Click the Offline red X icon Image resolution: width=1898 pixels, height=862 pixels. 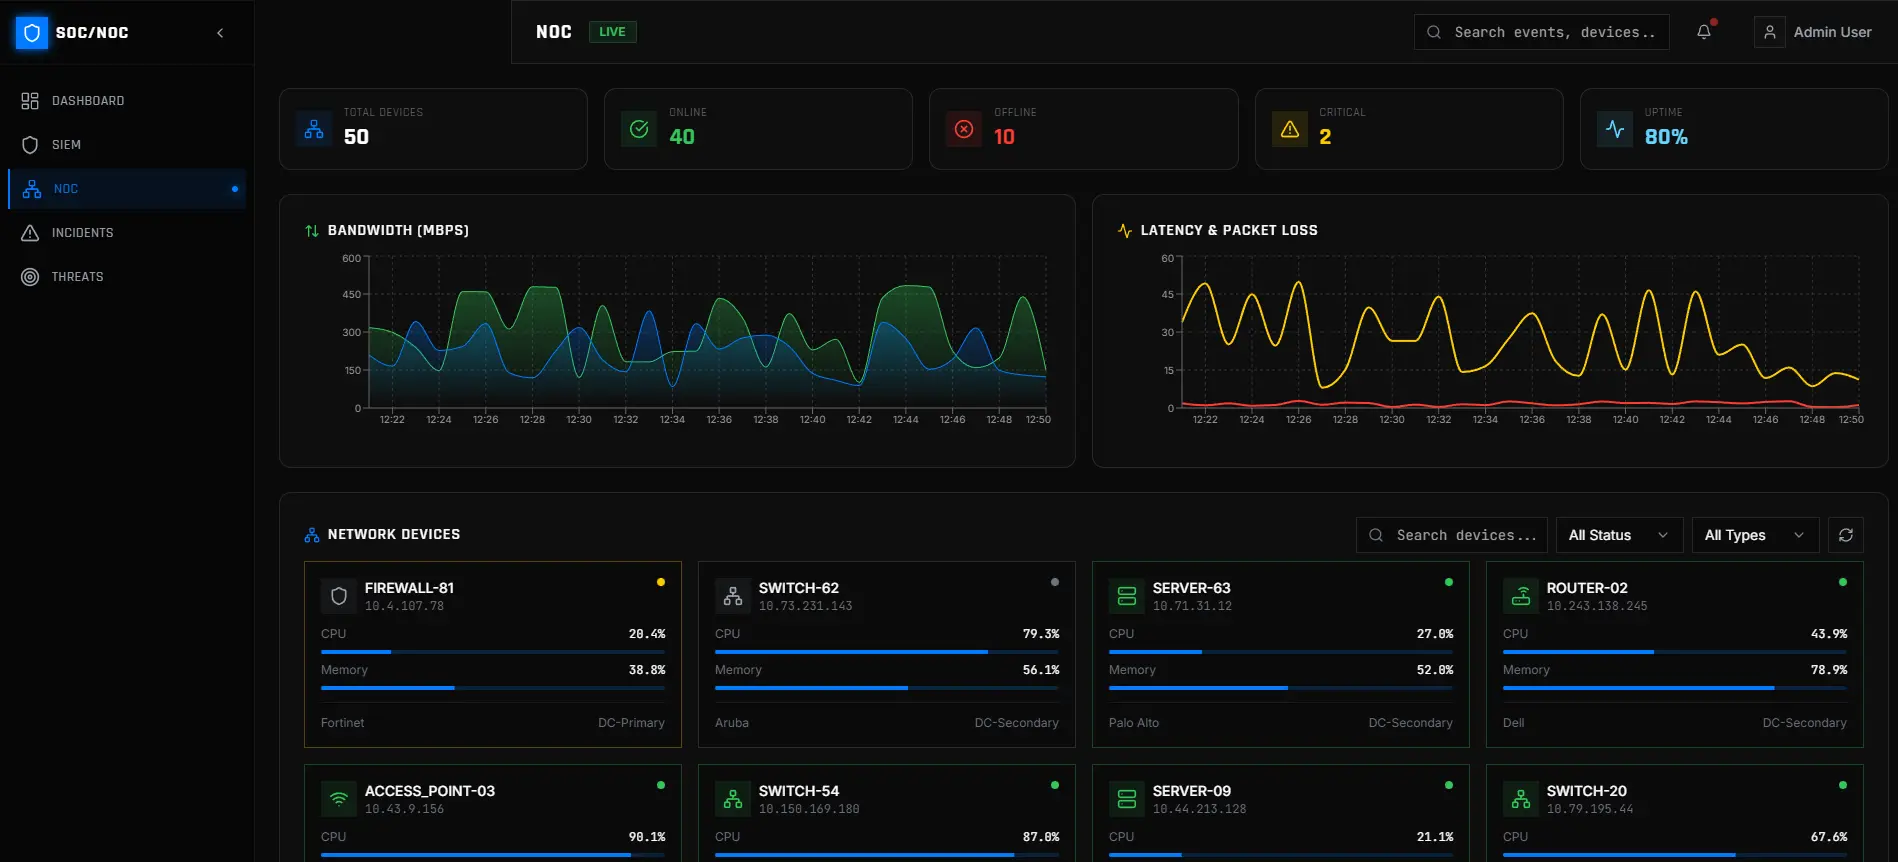964,129
